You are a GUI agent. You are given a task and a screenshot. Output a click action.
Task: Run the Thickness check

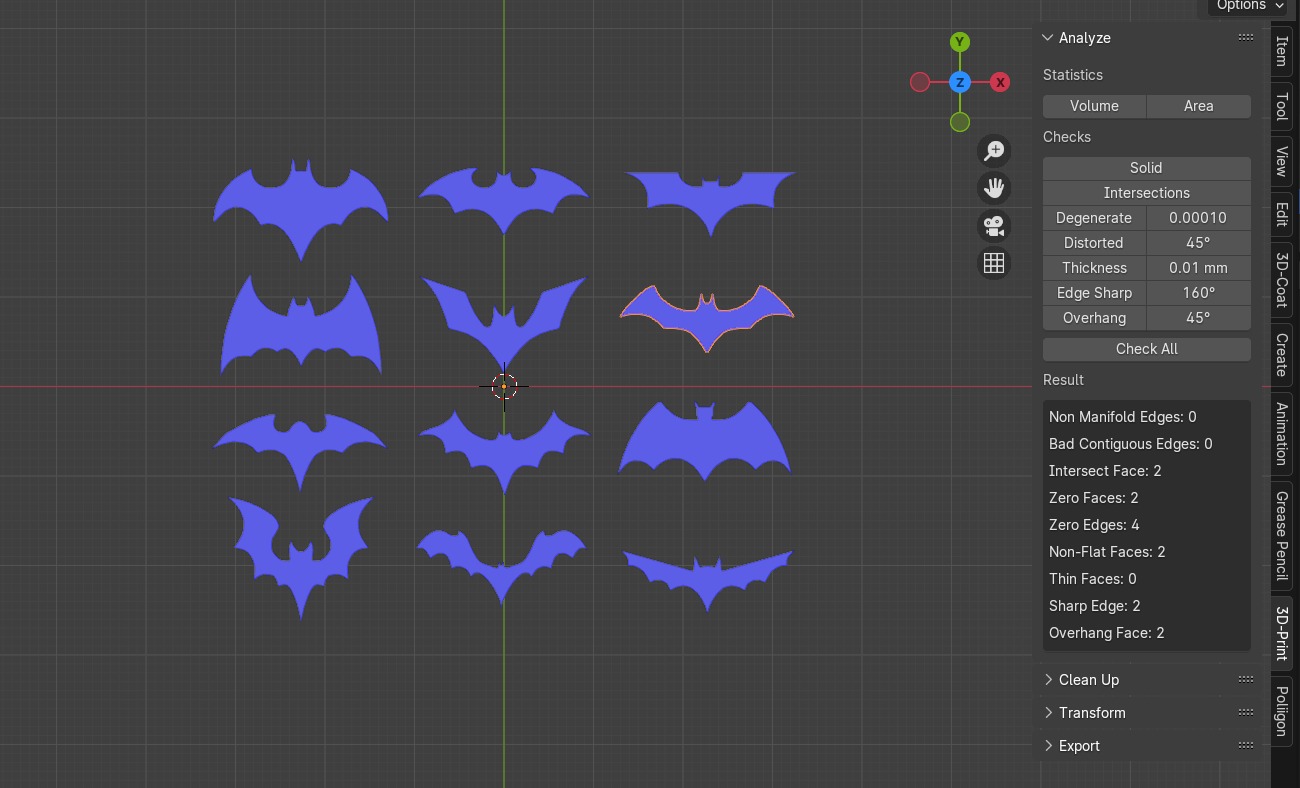(x=1094, y=268)
